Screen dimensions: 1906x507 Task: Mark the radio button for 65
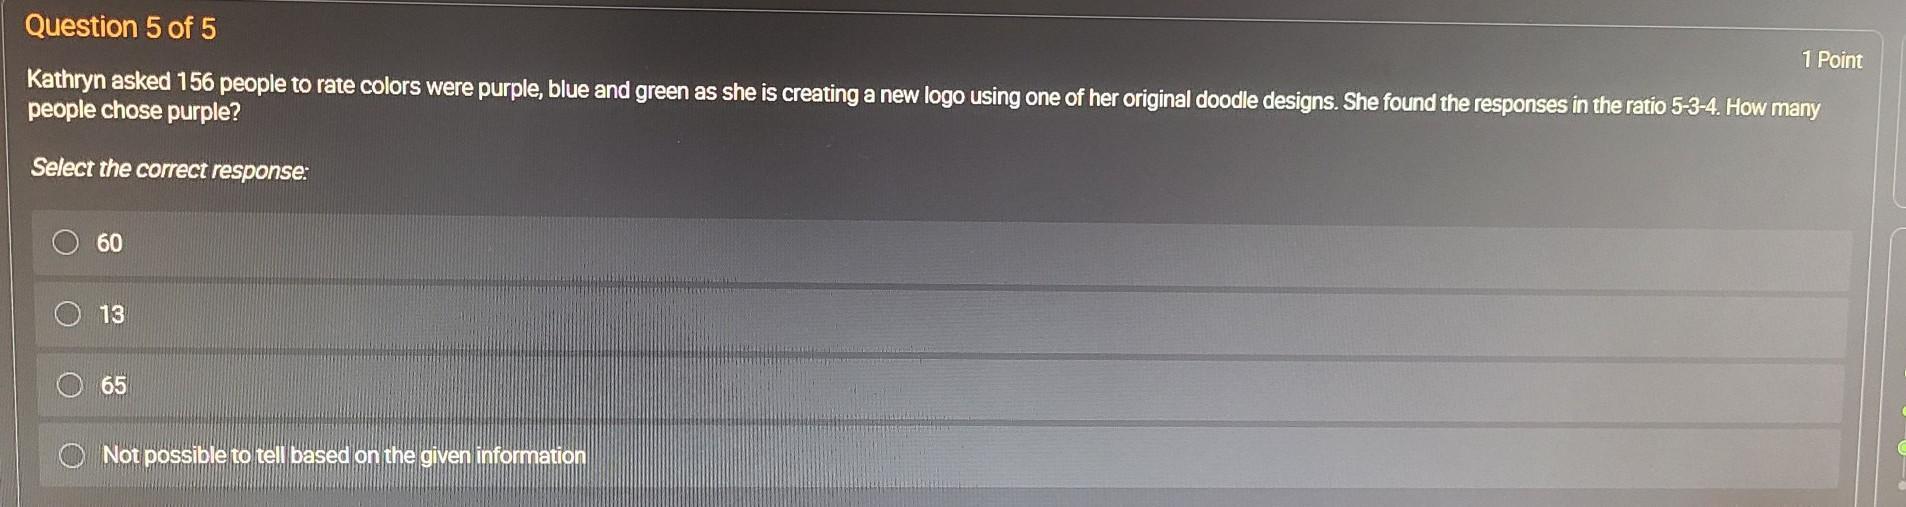(69, 385)
